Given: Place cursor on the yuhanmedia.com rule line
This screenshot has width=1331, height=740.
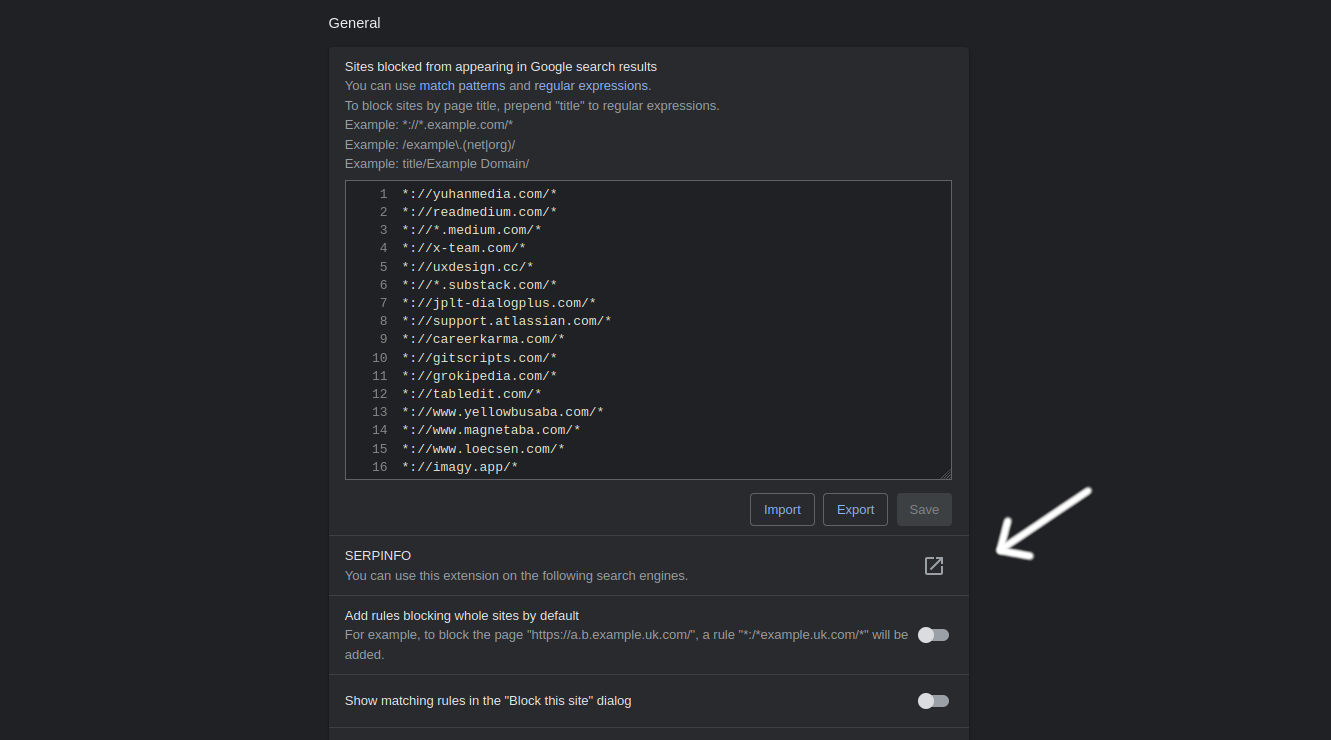Looking at the screenshot, I should pos(479,194).
